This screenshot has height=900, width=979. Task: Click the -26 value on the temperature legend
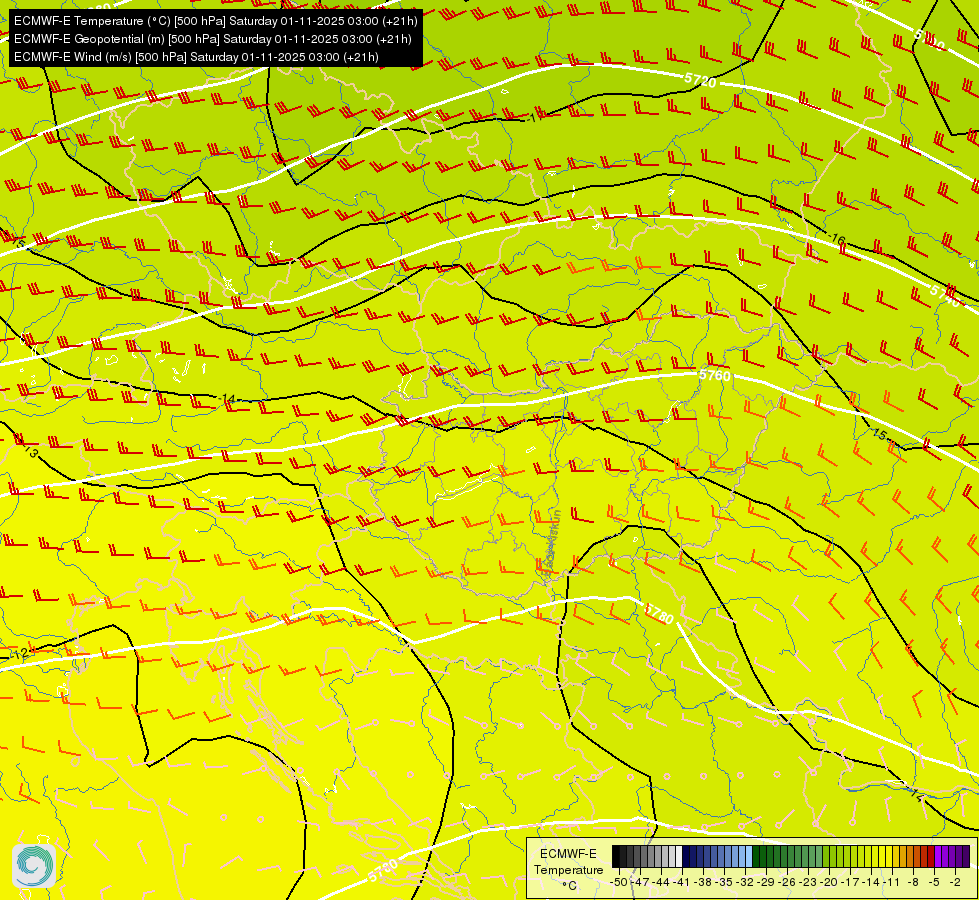788,882
